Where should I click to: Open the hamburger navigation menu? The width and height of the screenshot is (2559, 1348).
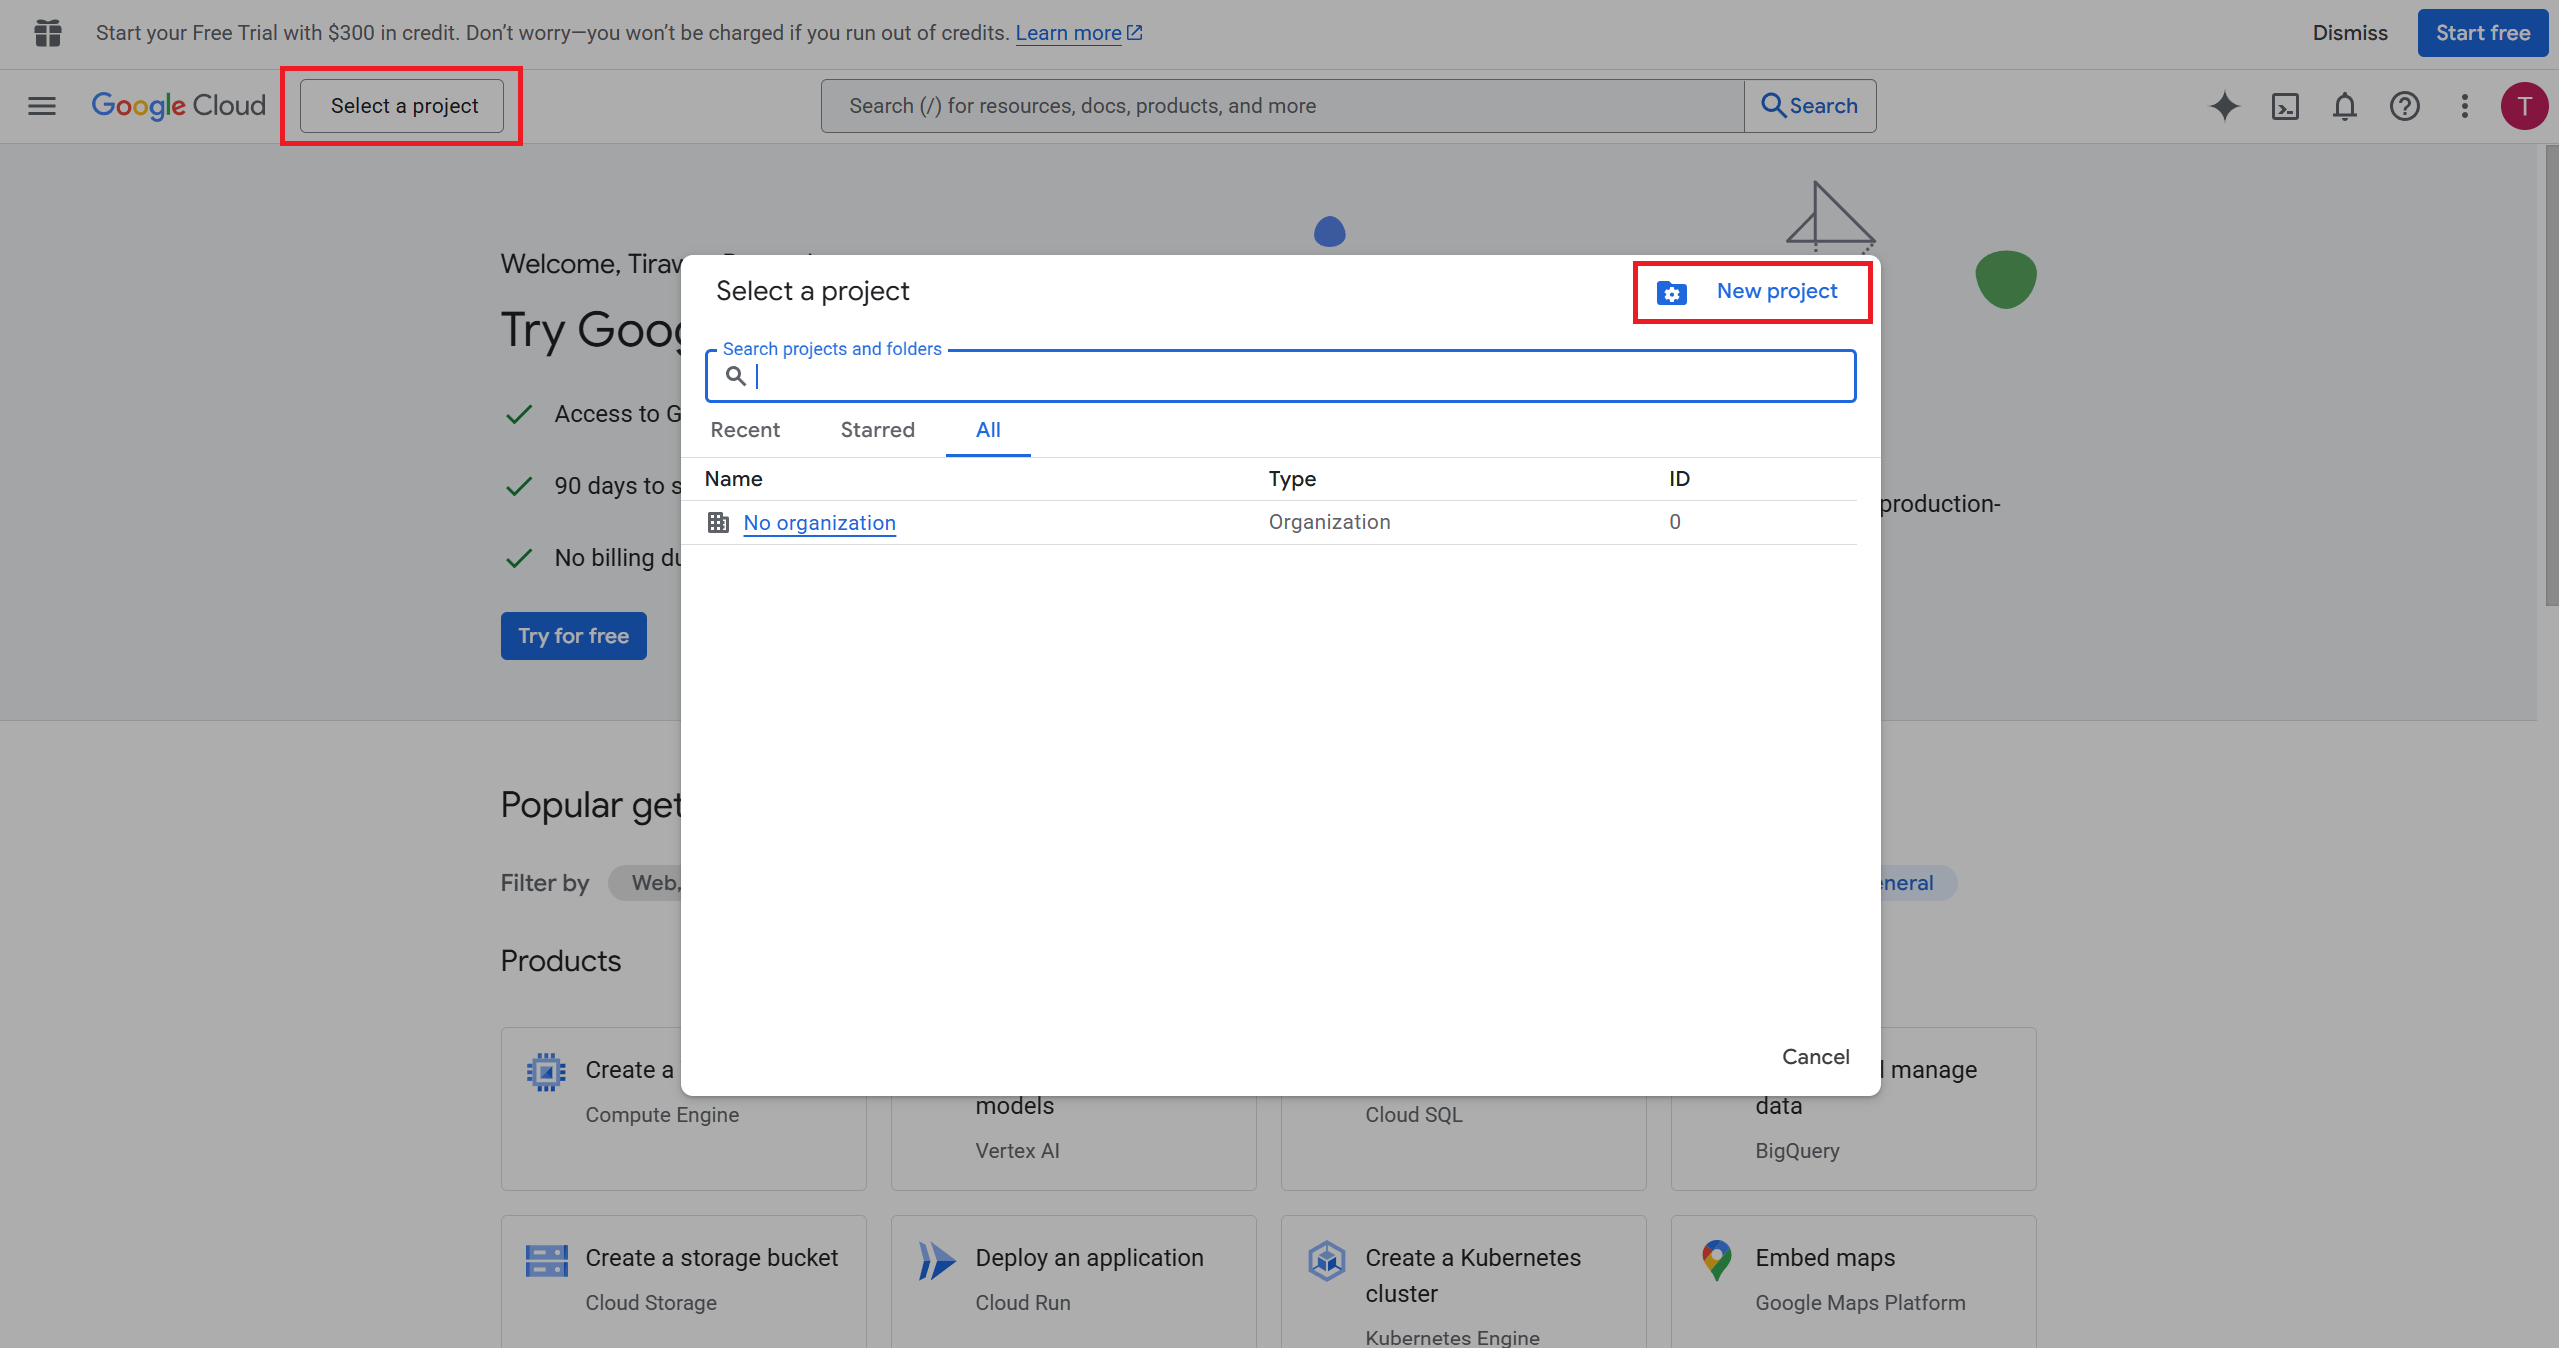point(42,106)
